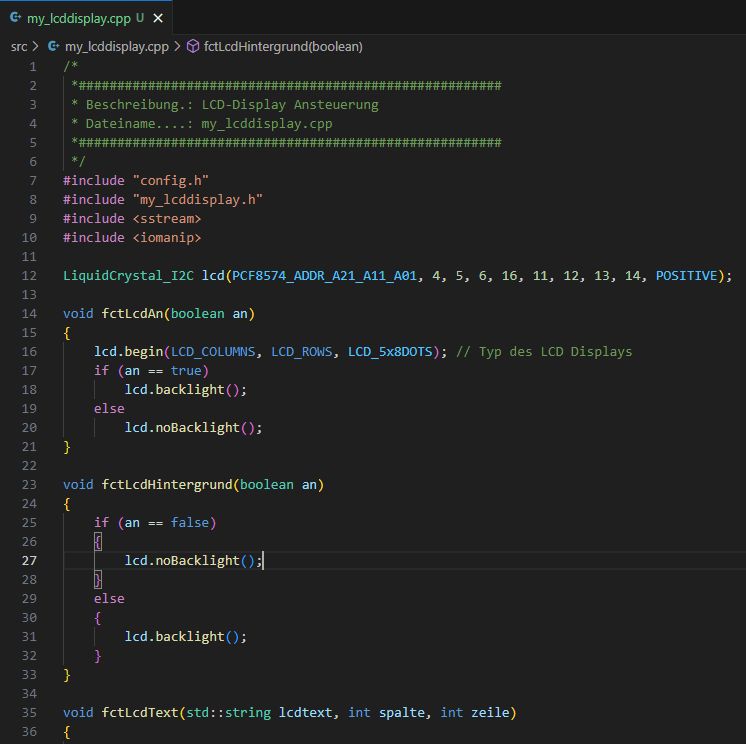Open the fctLcdHintergrund(boolean) breadcrumb symbol list
This screenshot has width=746, height=744.
pos(283,46)
